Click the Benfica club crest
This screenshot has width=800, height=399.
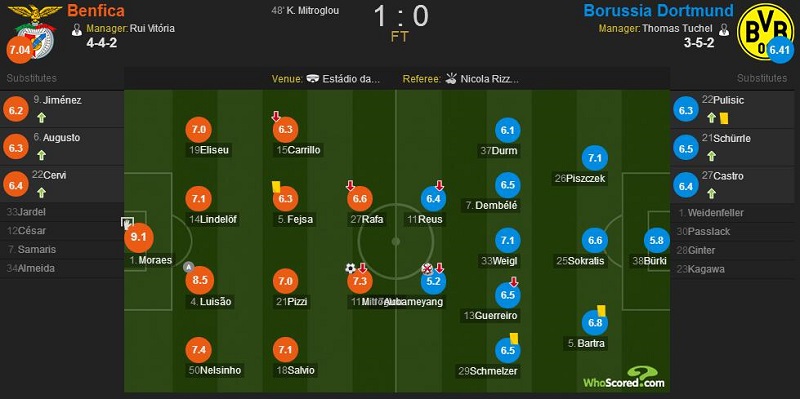tap(34, 31)
